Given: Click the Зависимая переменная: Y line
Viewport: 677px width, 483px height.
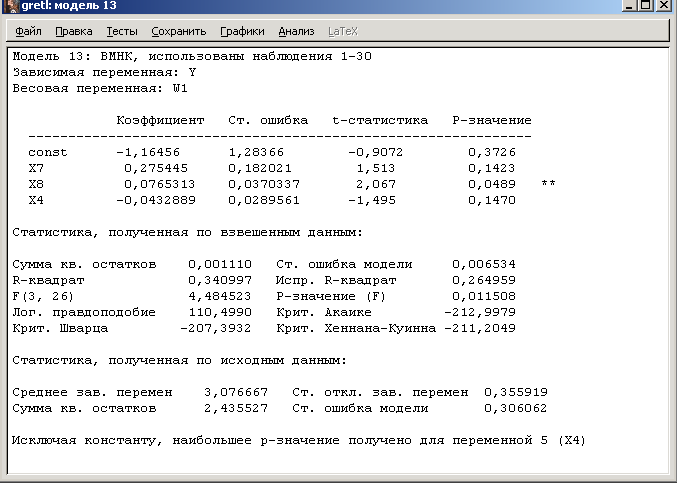Looking at the screenshot, I should (104, 73).
